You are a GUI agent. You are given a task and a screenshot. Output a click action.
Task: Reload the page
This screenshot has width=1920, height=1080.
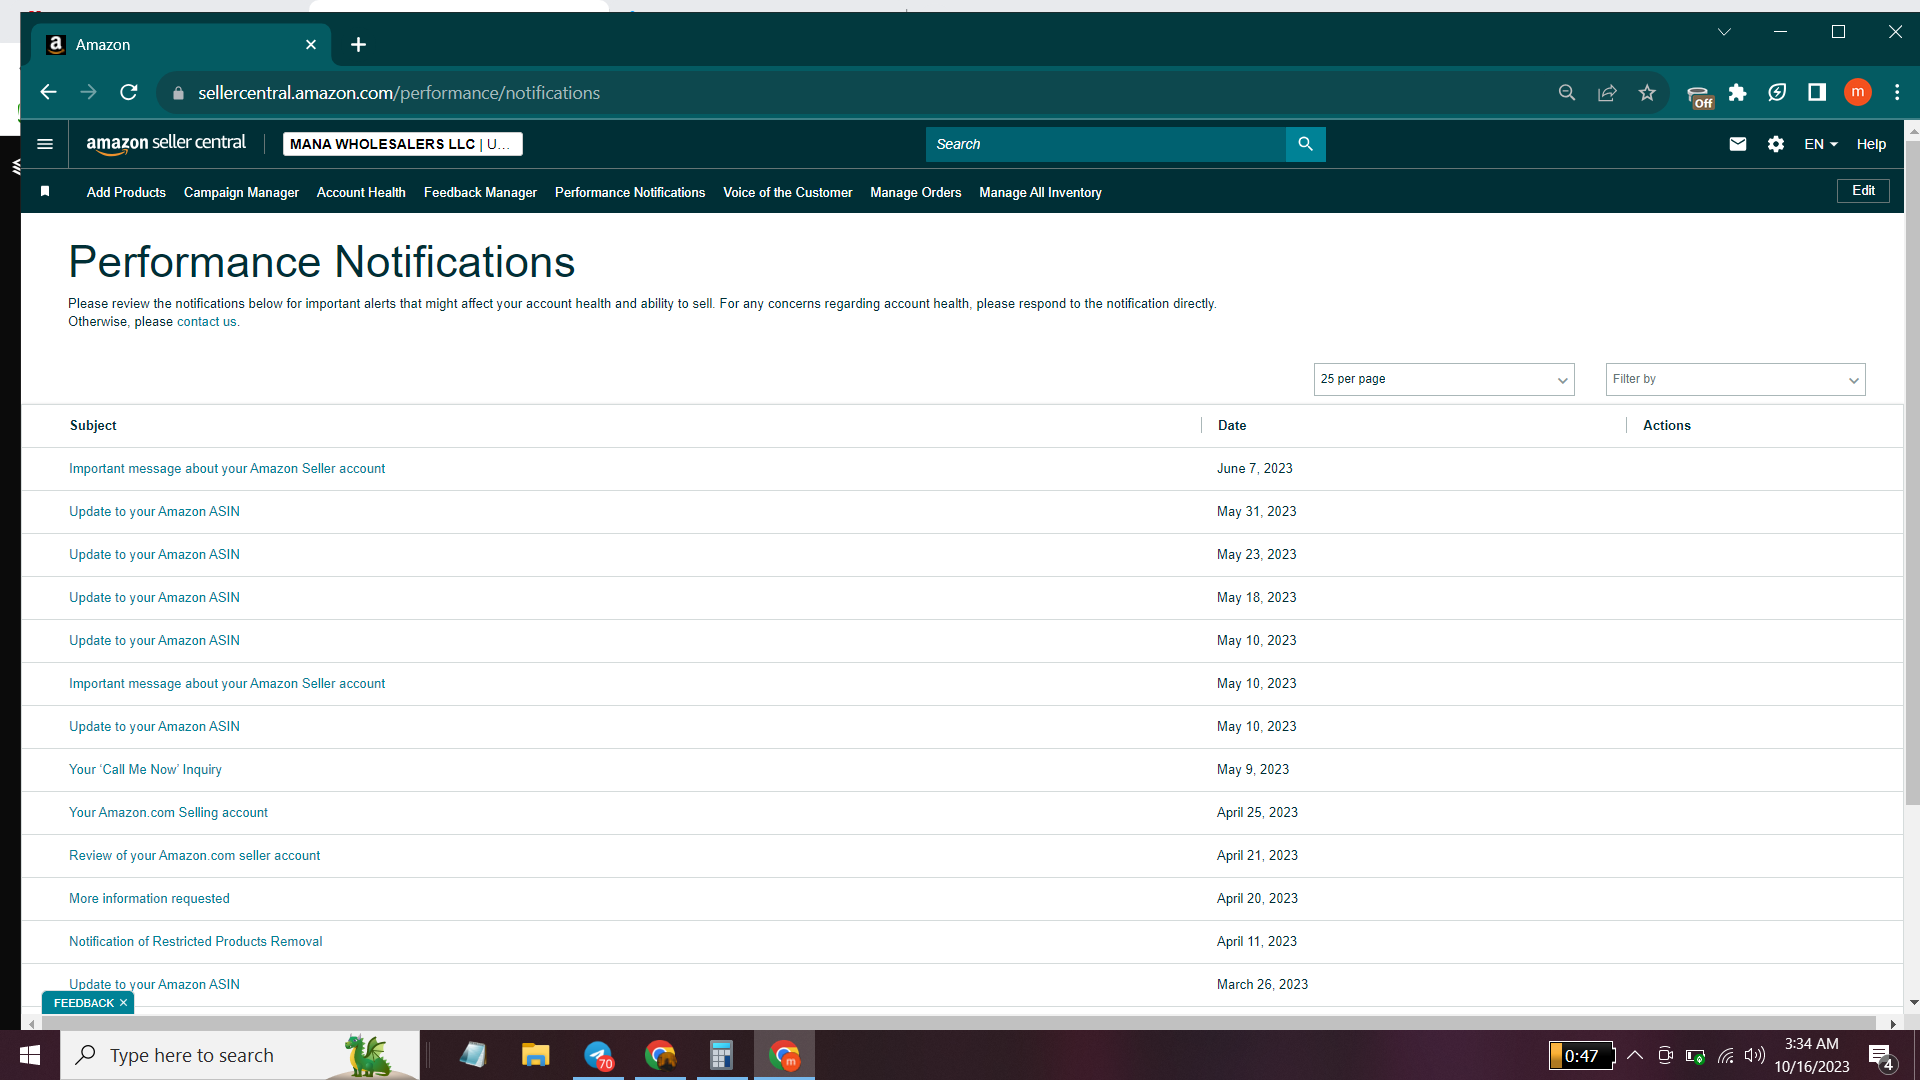tap(129, 92)
